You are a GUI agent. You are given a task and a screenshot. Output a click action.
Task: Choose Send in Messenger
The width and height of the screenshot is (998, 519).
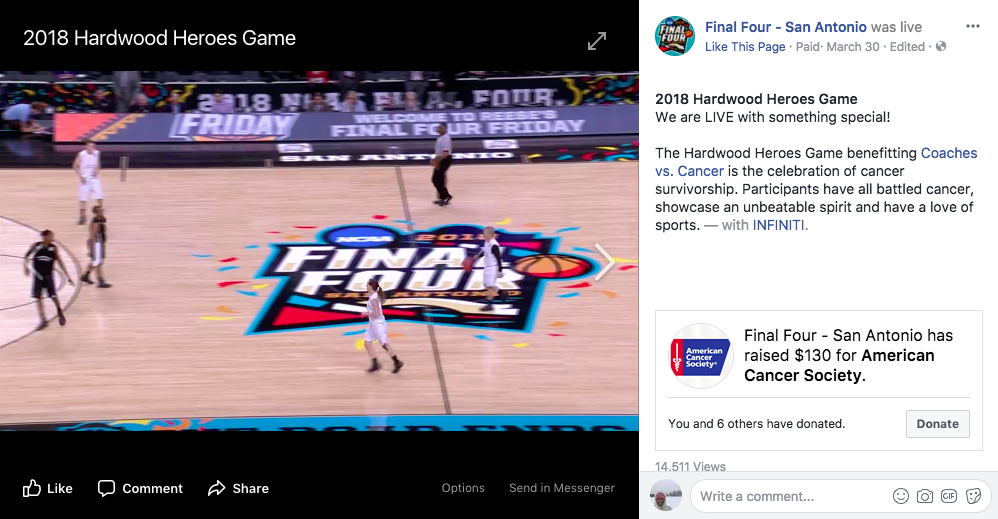coord(561,488)
